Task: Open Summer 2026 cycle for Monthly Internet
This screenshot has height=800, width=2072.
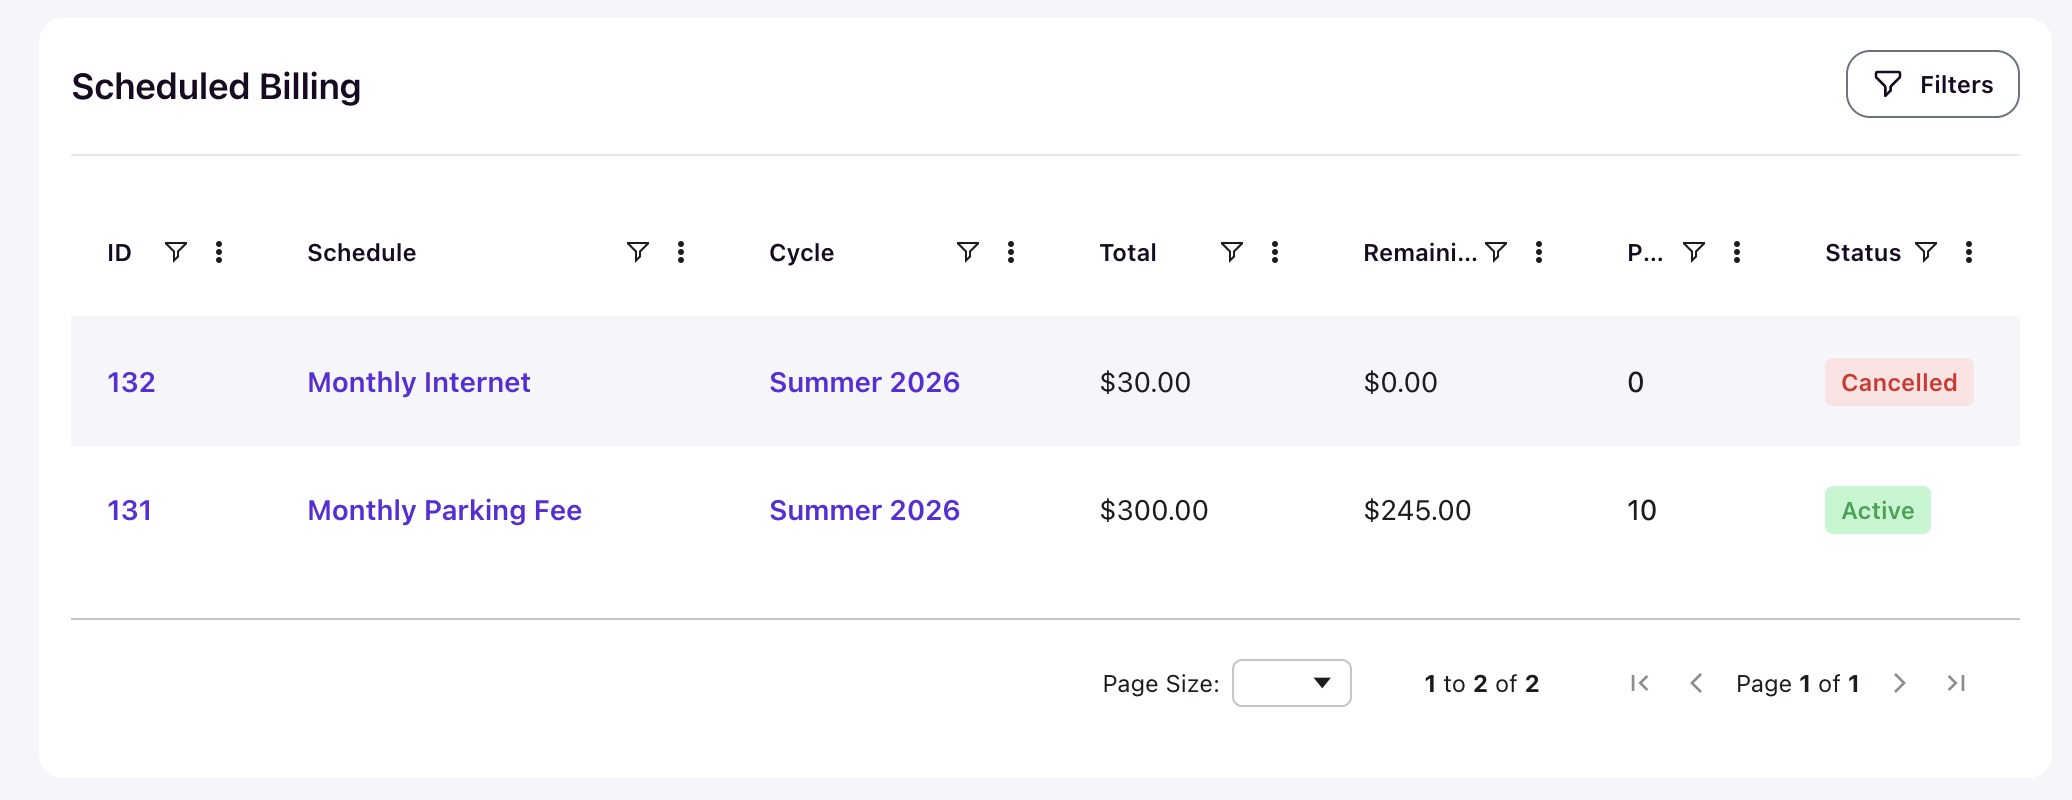Action: point(865,382)
